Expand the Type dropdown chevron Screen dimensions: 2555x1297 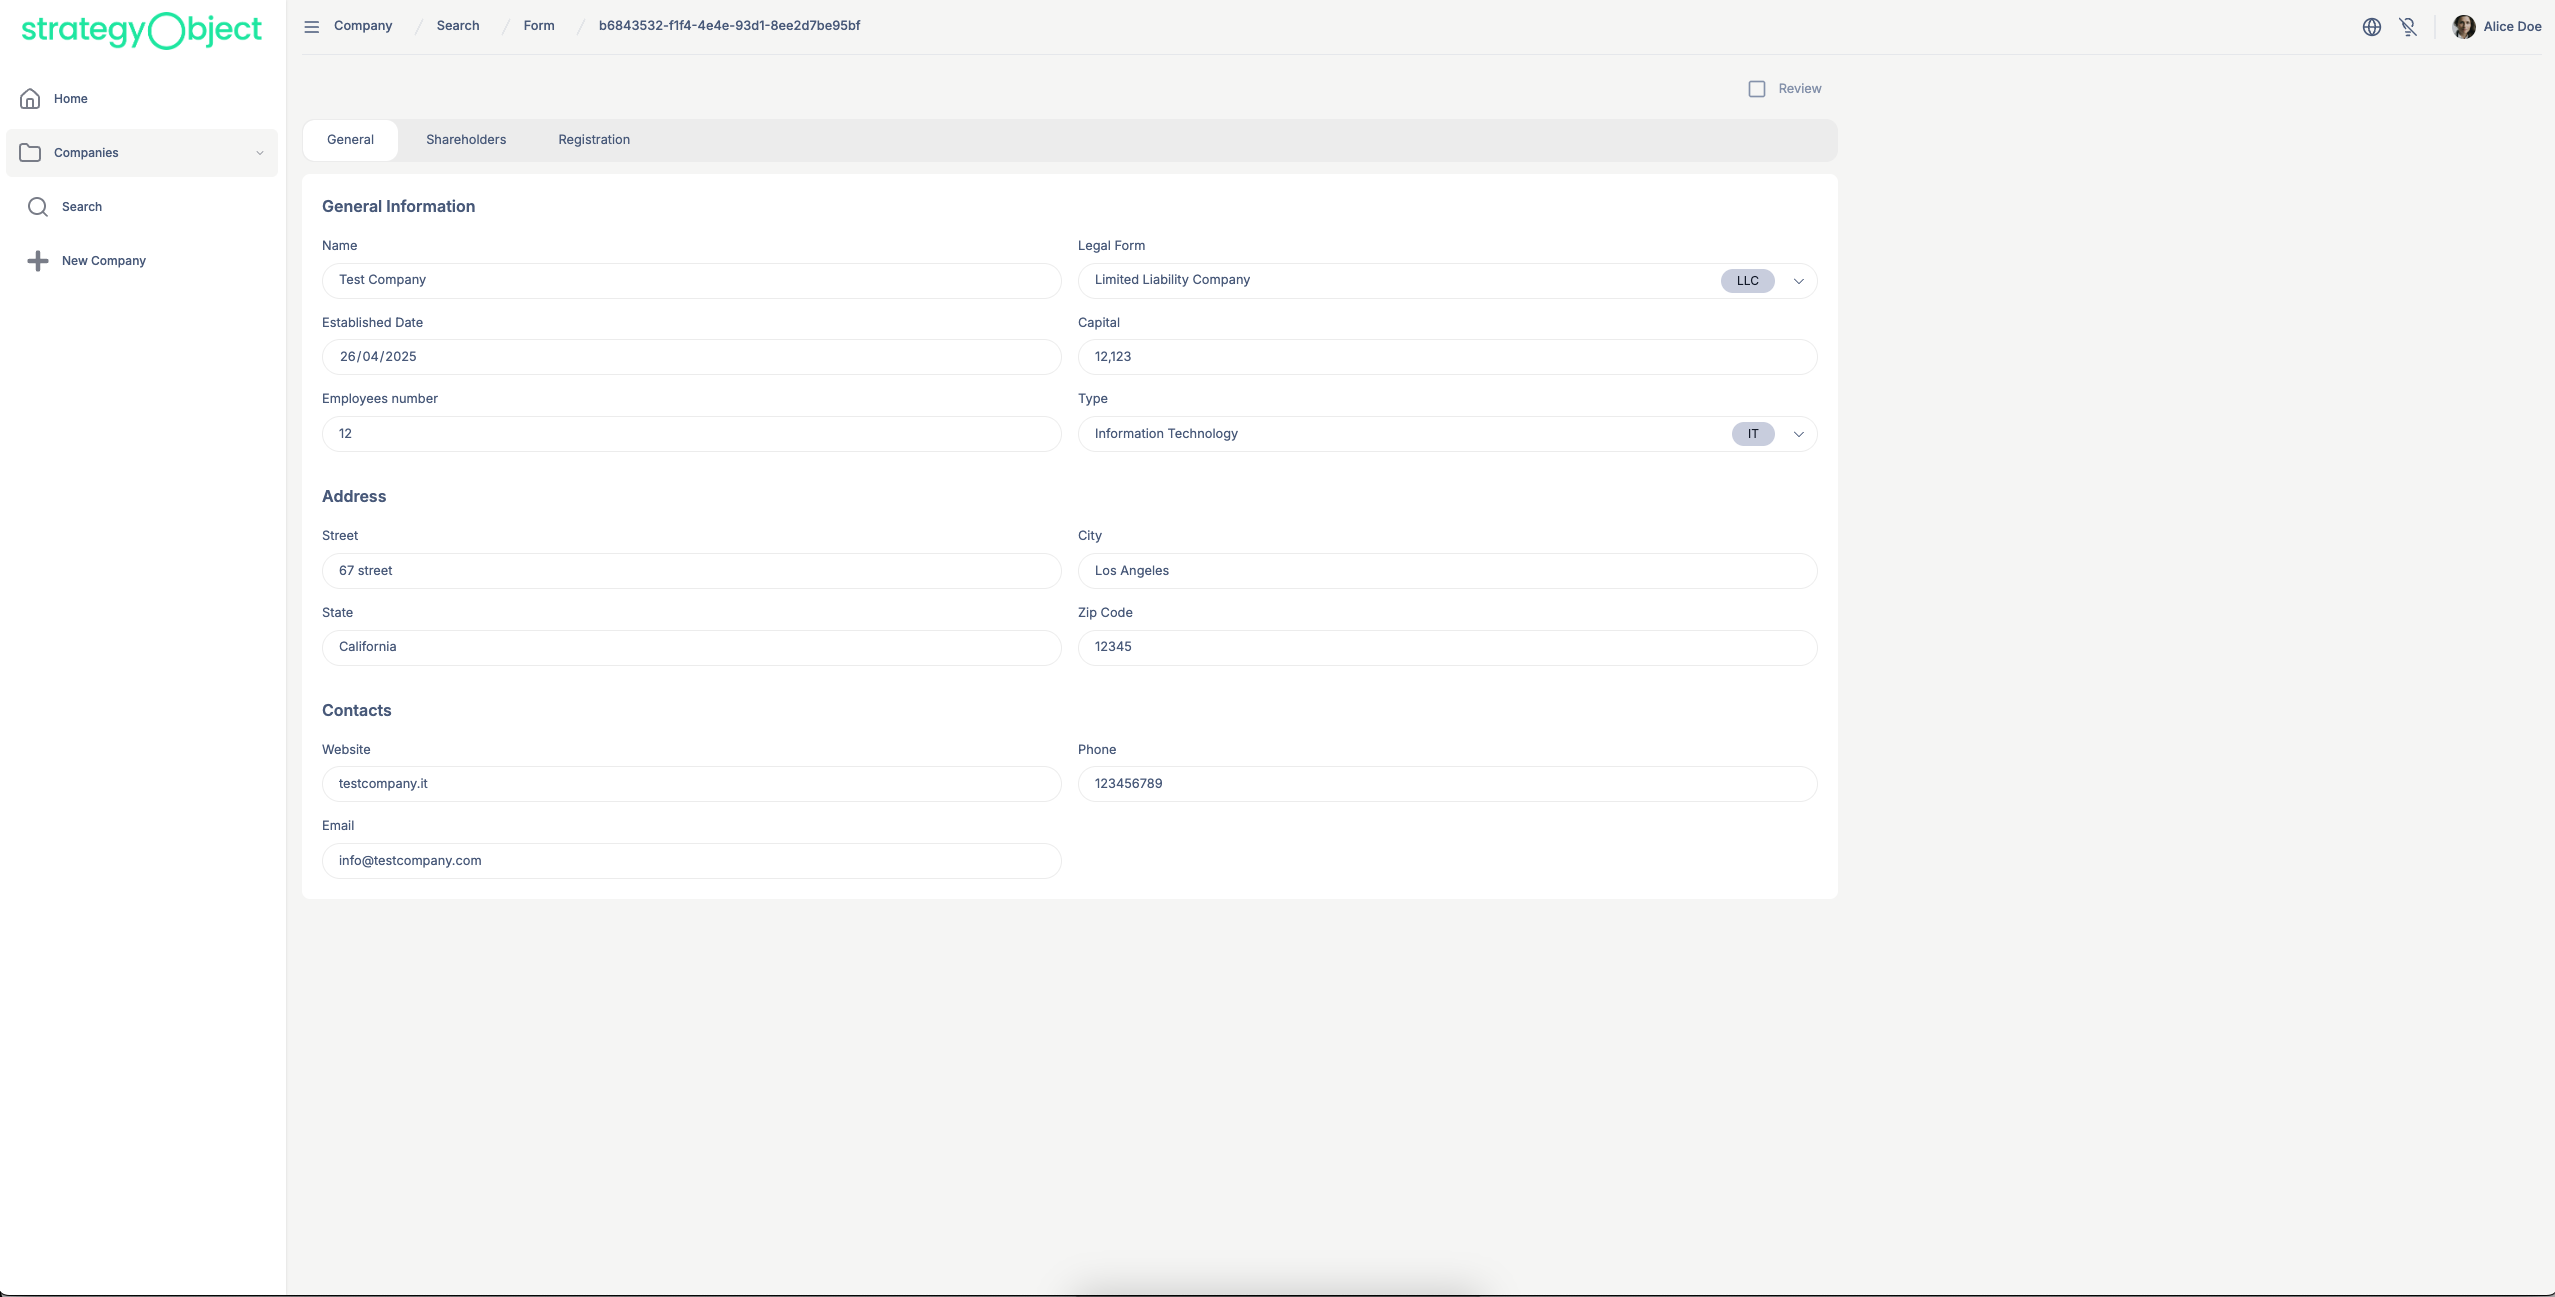[x=1798, y=434]
